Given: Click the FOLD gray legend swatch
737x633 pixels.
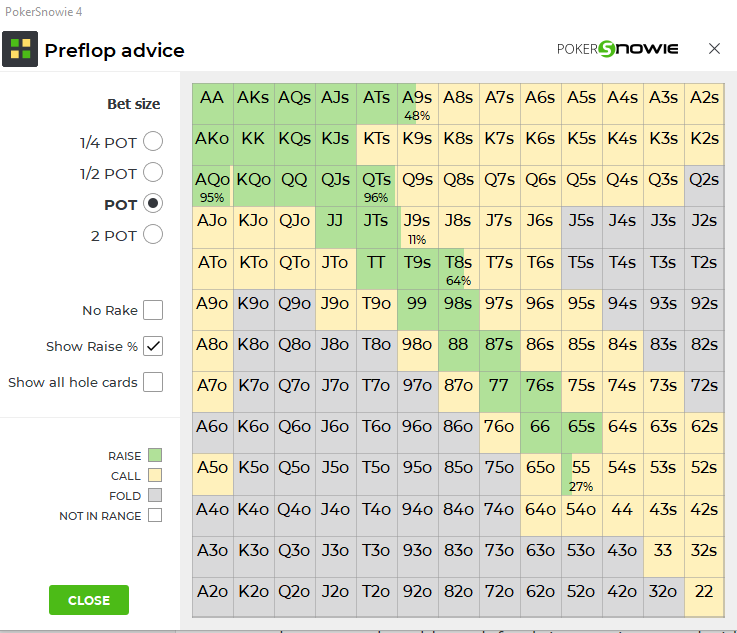Looking at the screenshot, I should (155, 495).
